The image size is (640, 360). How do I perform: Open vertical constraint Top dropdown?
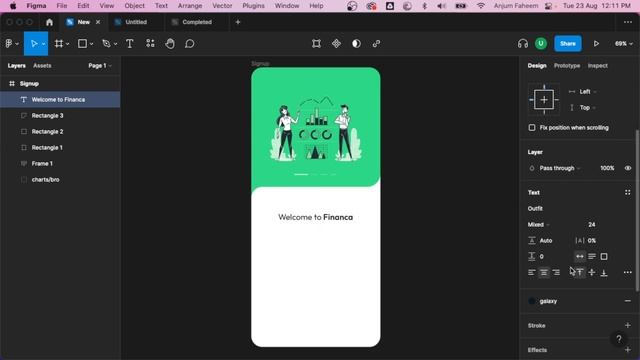pyautogui.click(x=587, y=107)
